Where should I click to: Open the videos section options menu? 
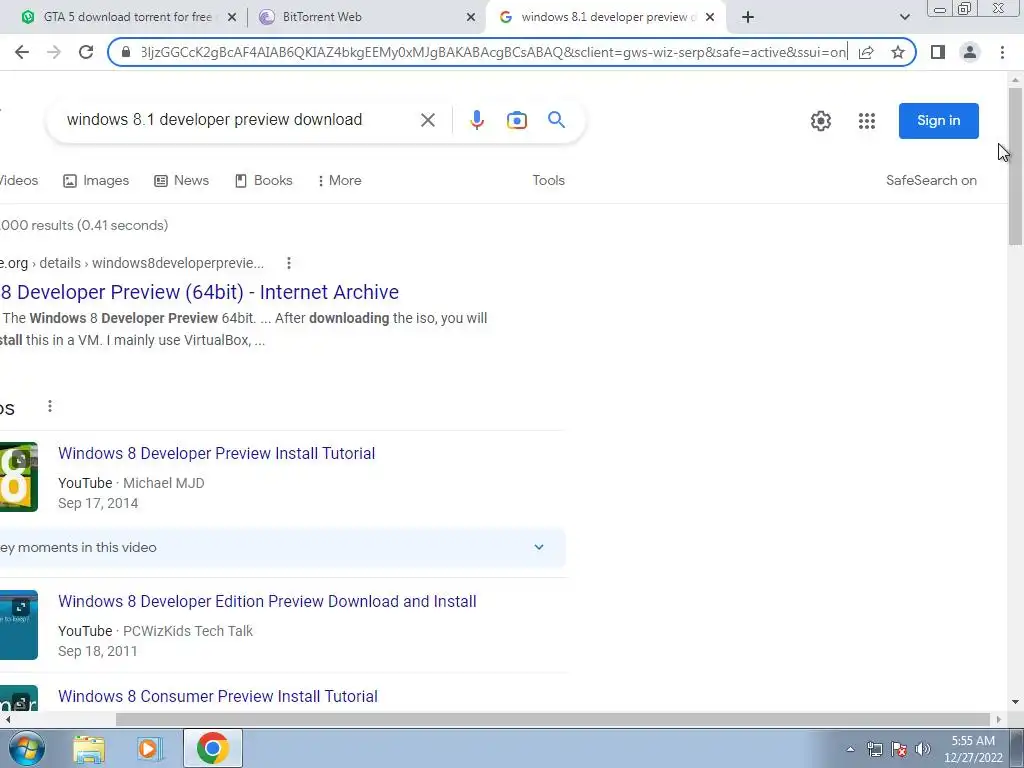coord(50,407)
